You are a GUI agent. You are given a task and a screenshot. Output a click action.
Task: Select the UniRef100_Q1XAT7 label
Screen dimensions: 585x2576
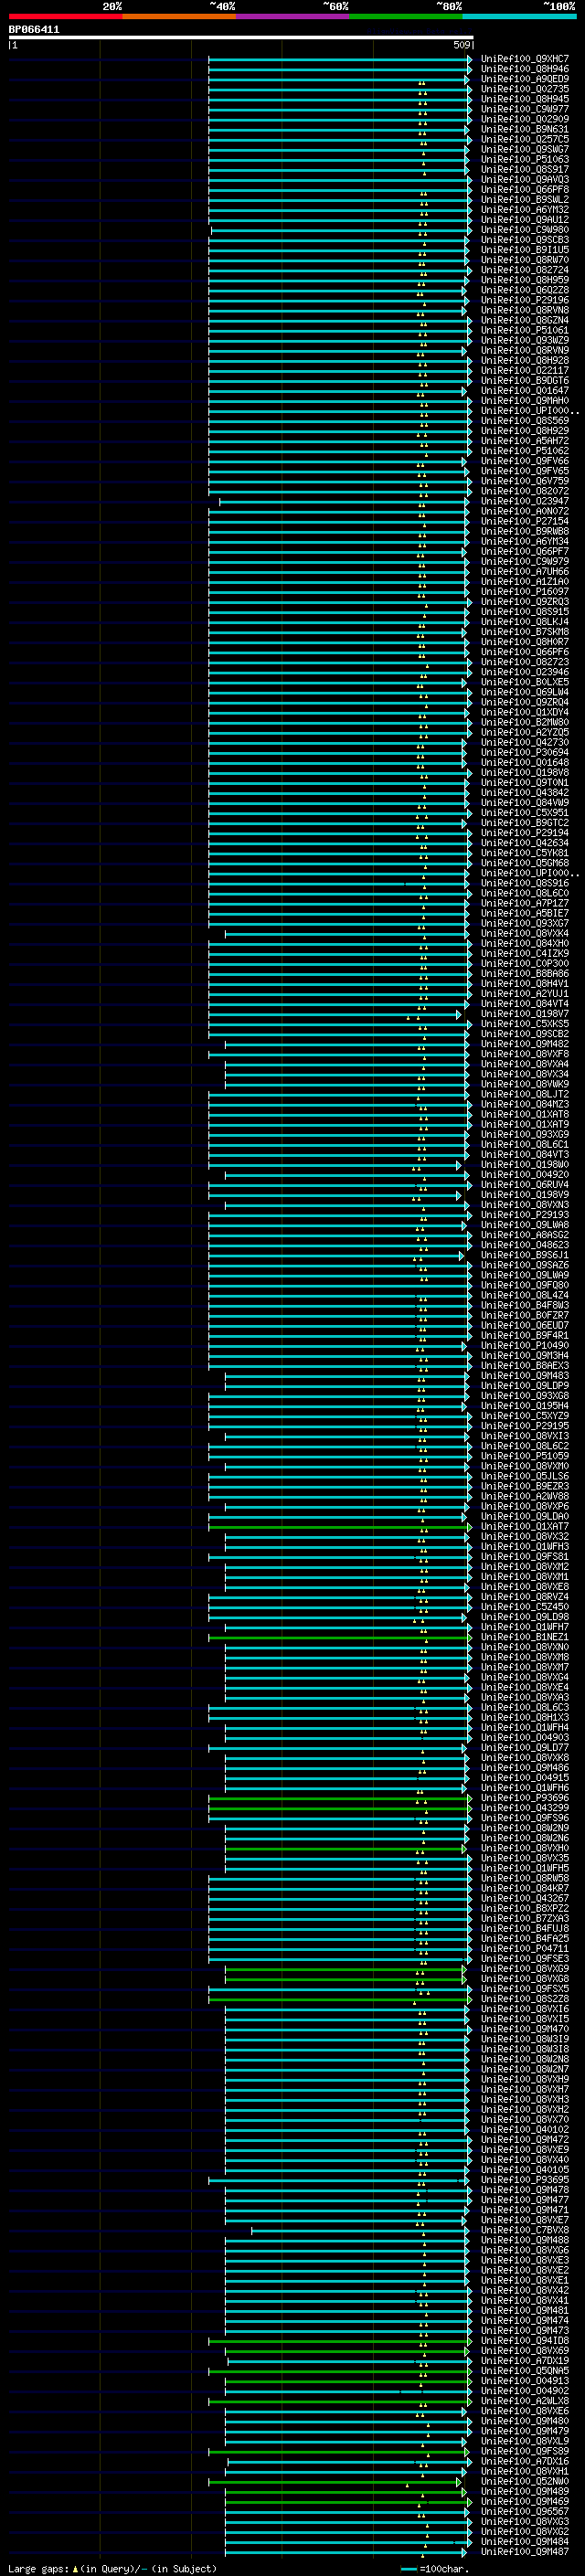[x=524, y=1527]
